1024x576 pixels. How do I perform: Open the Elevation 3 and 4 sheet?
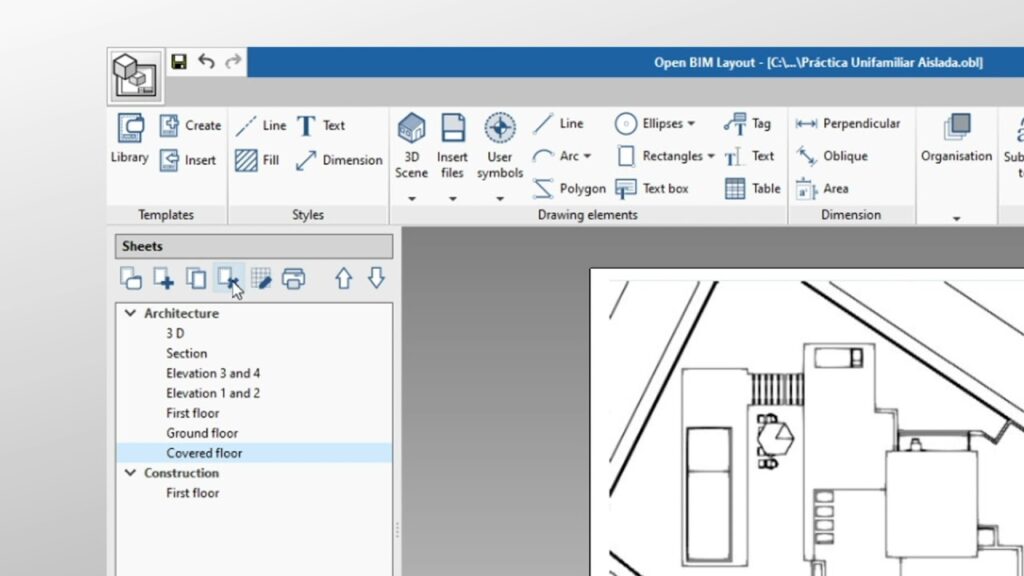213,373
